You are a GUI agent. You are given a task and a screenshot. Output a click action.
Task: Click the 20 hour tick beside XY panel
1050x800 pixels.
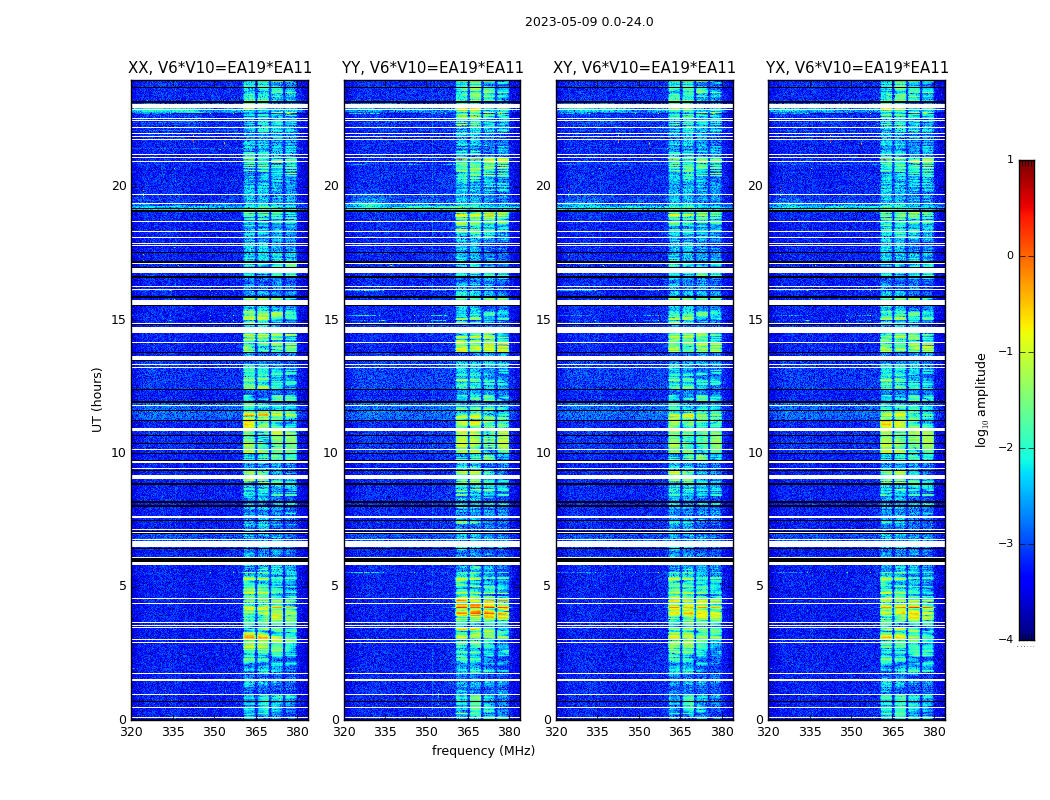click(543, 186)
